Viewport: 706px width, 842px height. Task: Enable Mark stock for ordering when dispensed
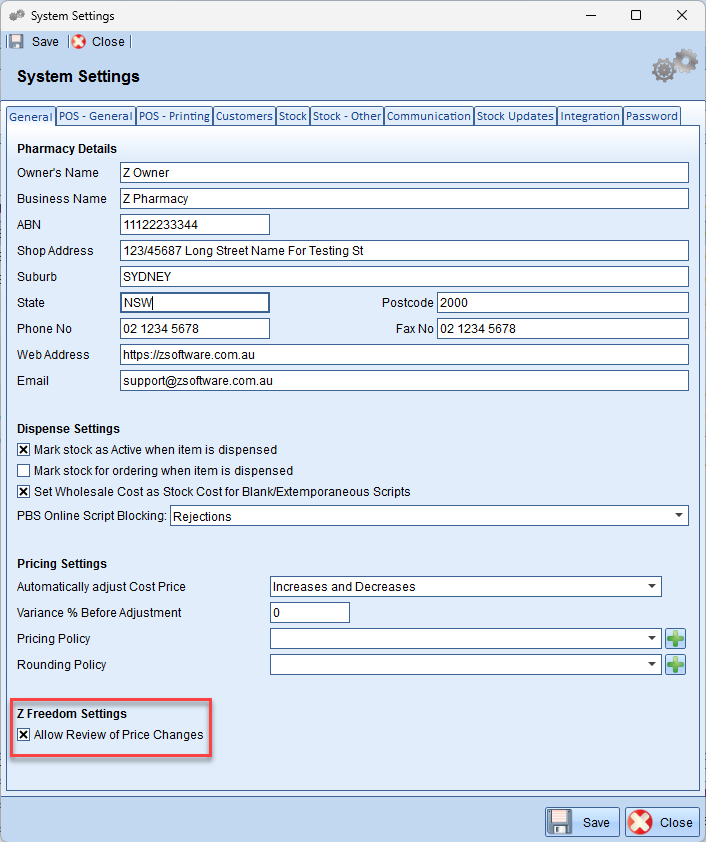(24, 471)
